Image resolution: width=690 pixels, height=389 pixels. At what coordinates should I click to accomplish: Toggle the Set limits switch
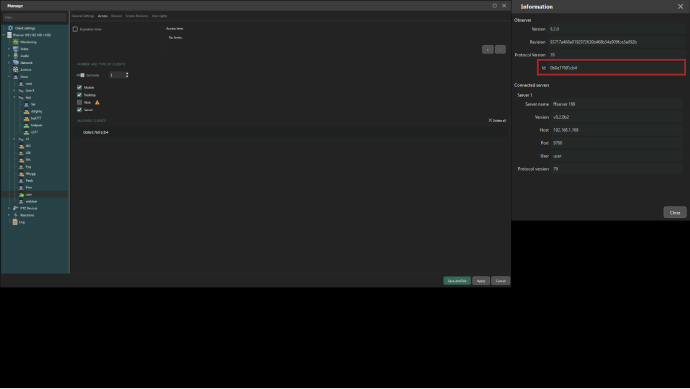point(81,75)
